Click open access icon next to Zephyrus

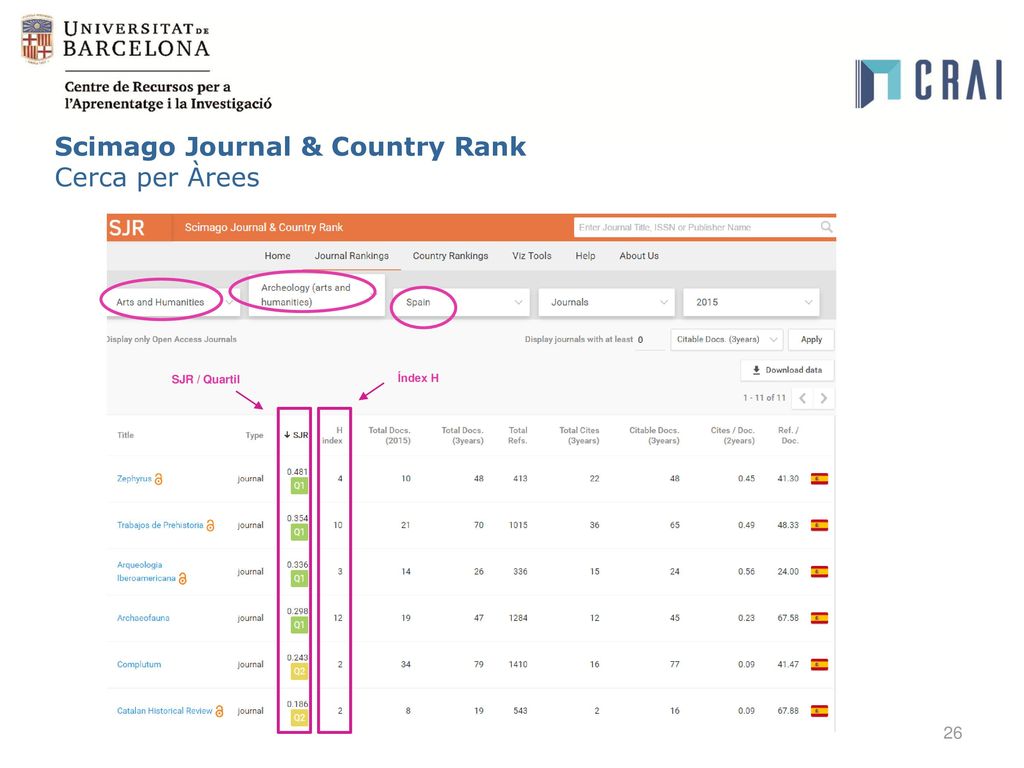tap(158, 479)
